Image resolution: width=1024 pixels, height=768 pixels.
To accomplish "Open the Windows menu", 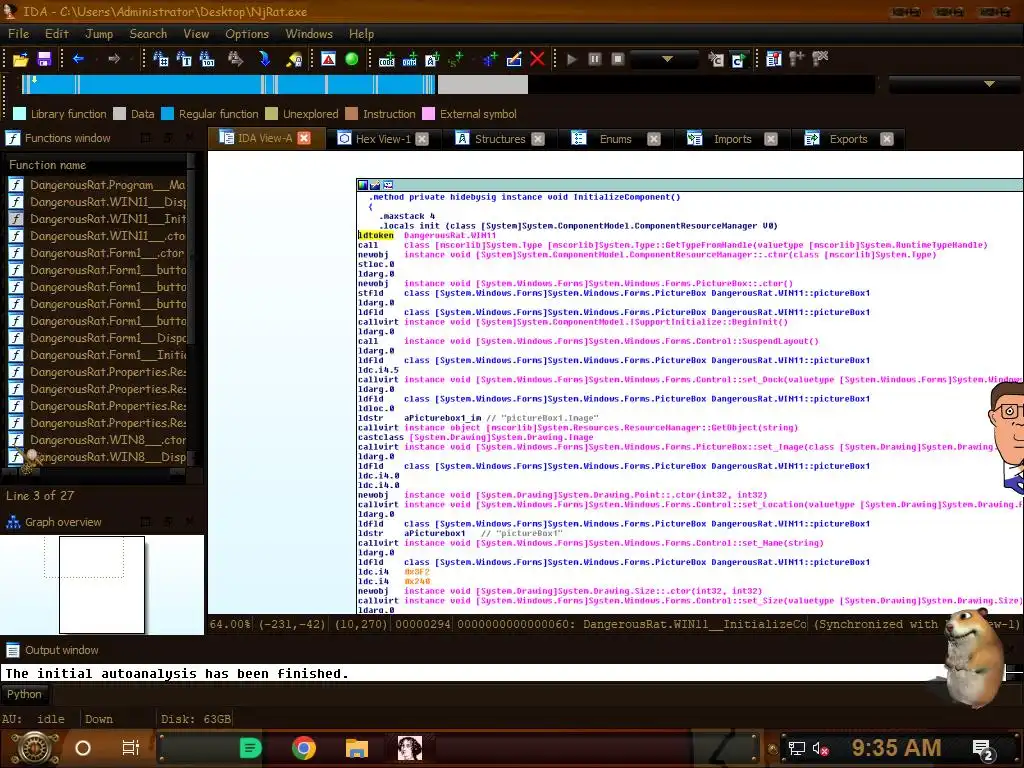I will point(309,34).
